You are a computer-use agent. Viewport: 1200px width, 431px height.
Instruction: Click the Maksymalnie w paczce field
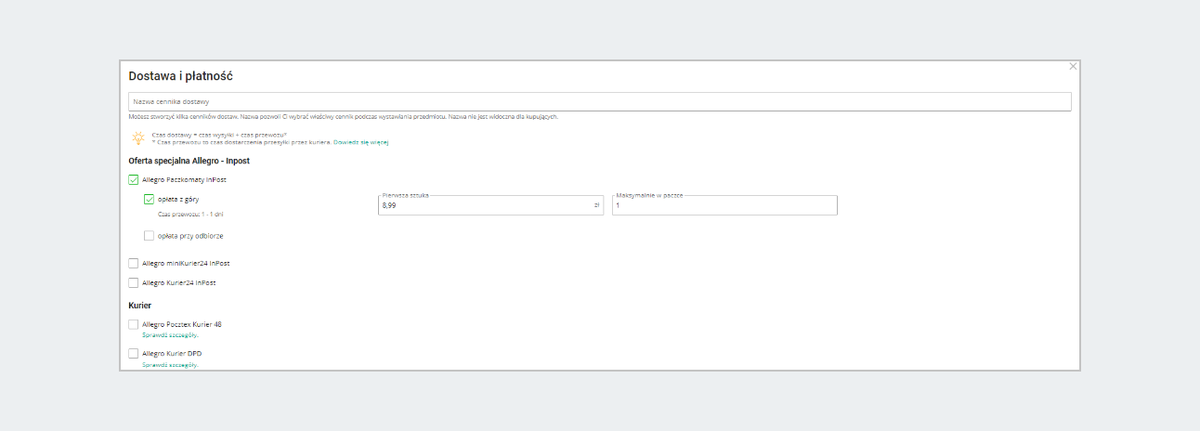(x=724, y=205)
